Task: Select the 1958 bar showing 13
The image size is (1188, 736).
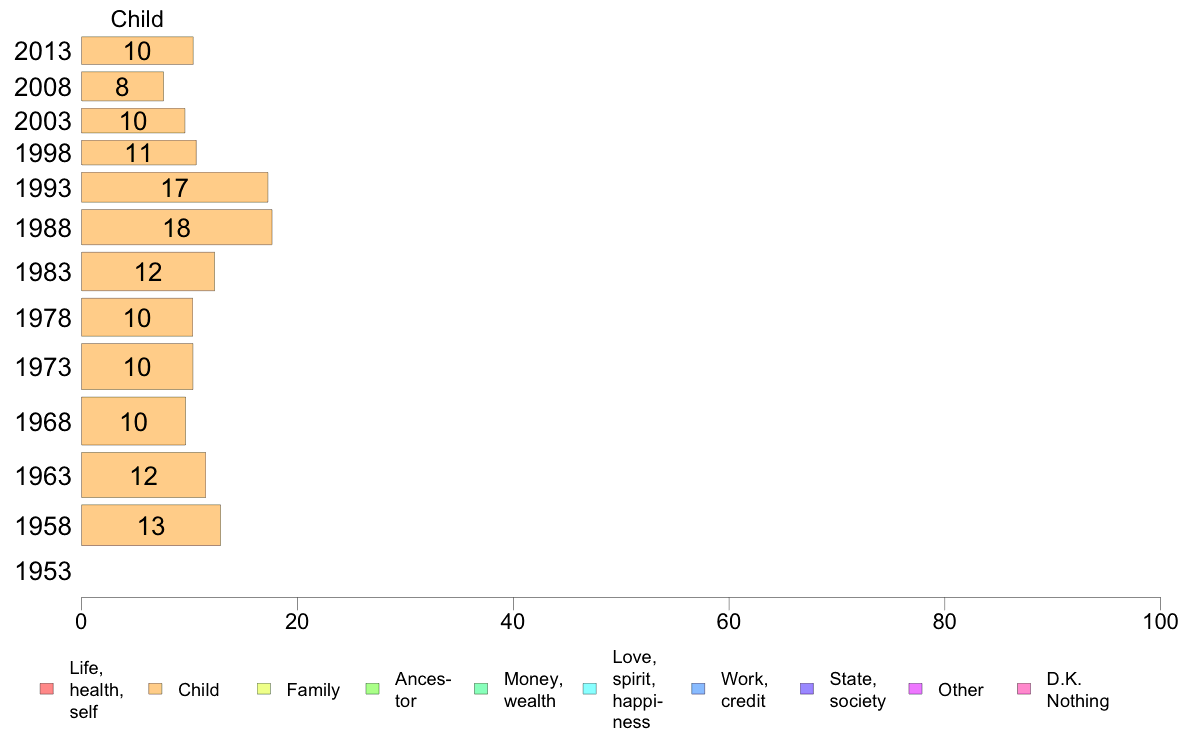Action: [151, 525]
